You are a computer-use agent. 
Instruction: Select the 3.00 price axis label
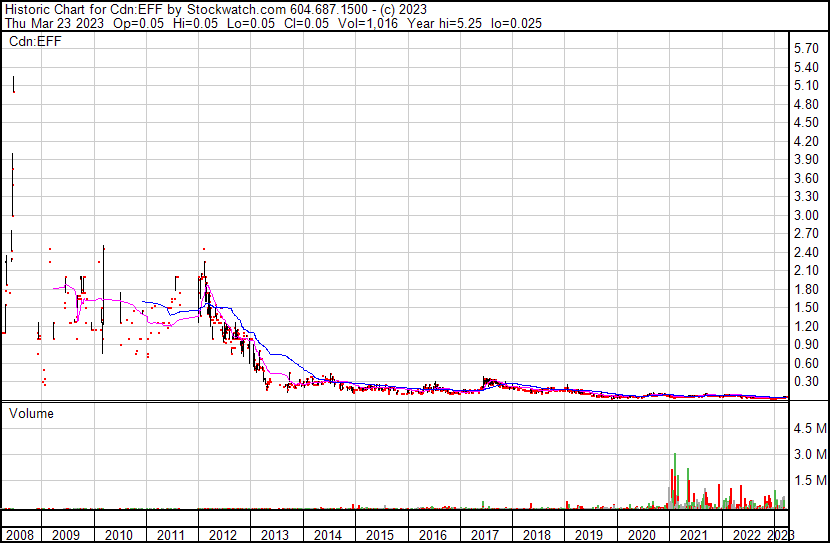click(806, 215)
